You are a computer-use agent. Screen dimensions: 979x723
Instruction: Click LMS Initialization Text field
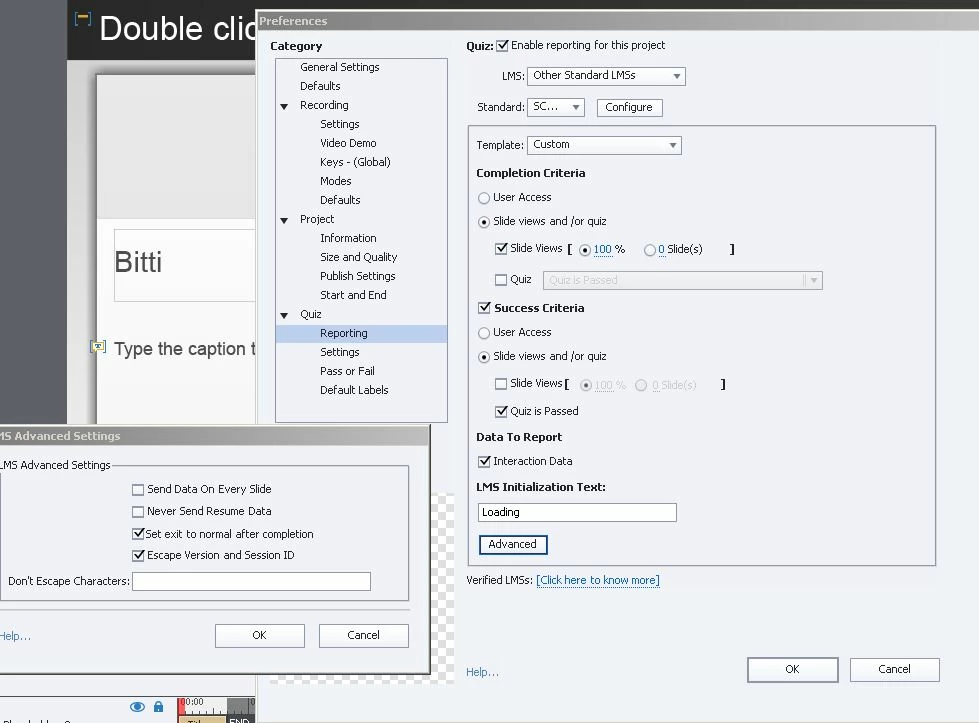[577, 513]
